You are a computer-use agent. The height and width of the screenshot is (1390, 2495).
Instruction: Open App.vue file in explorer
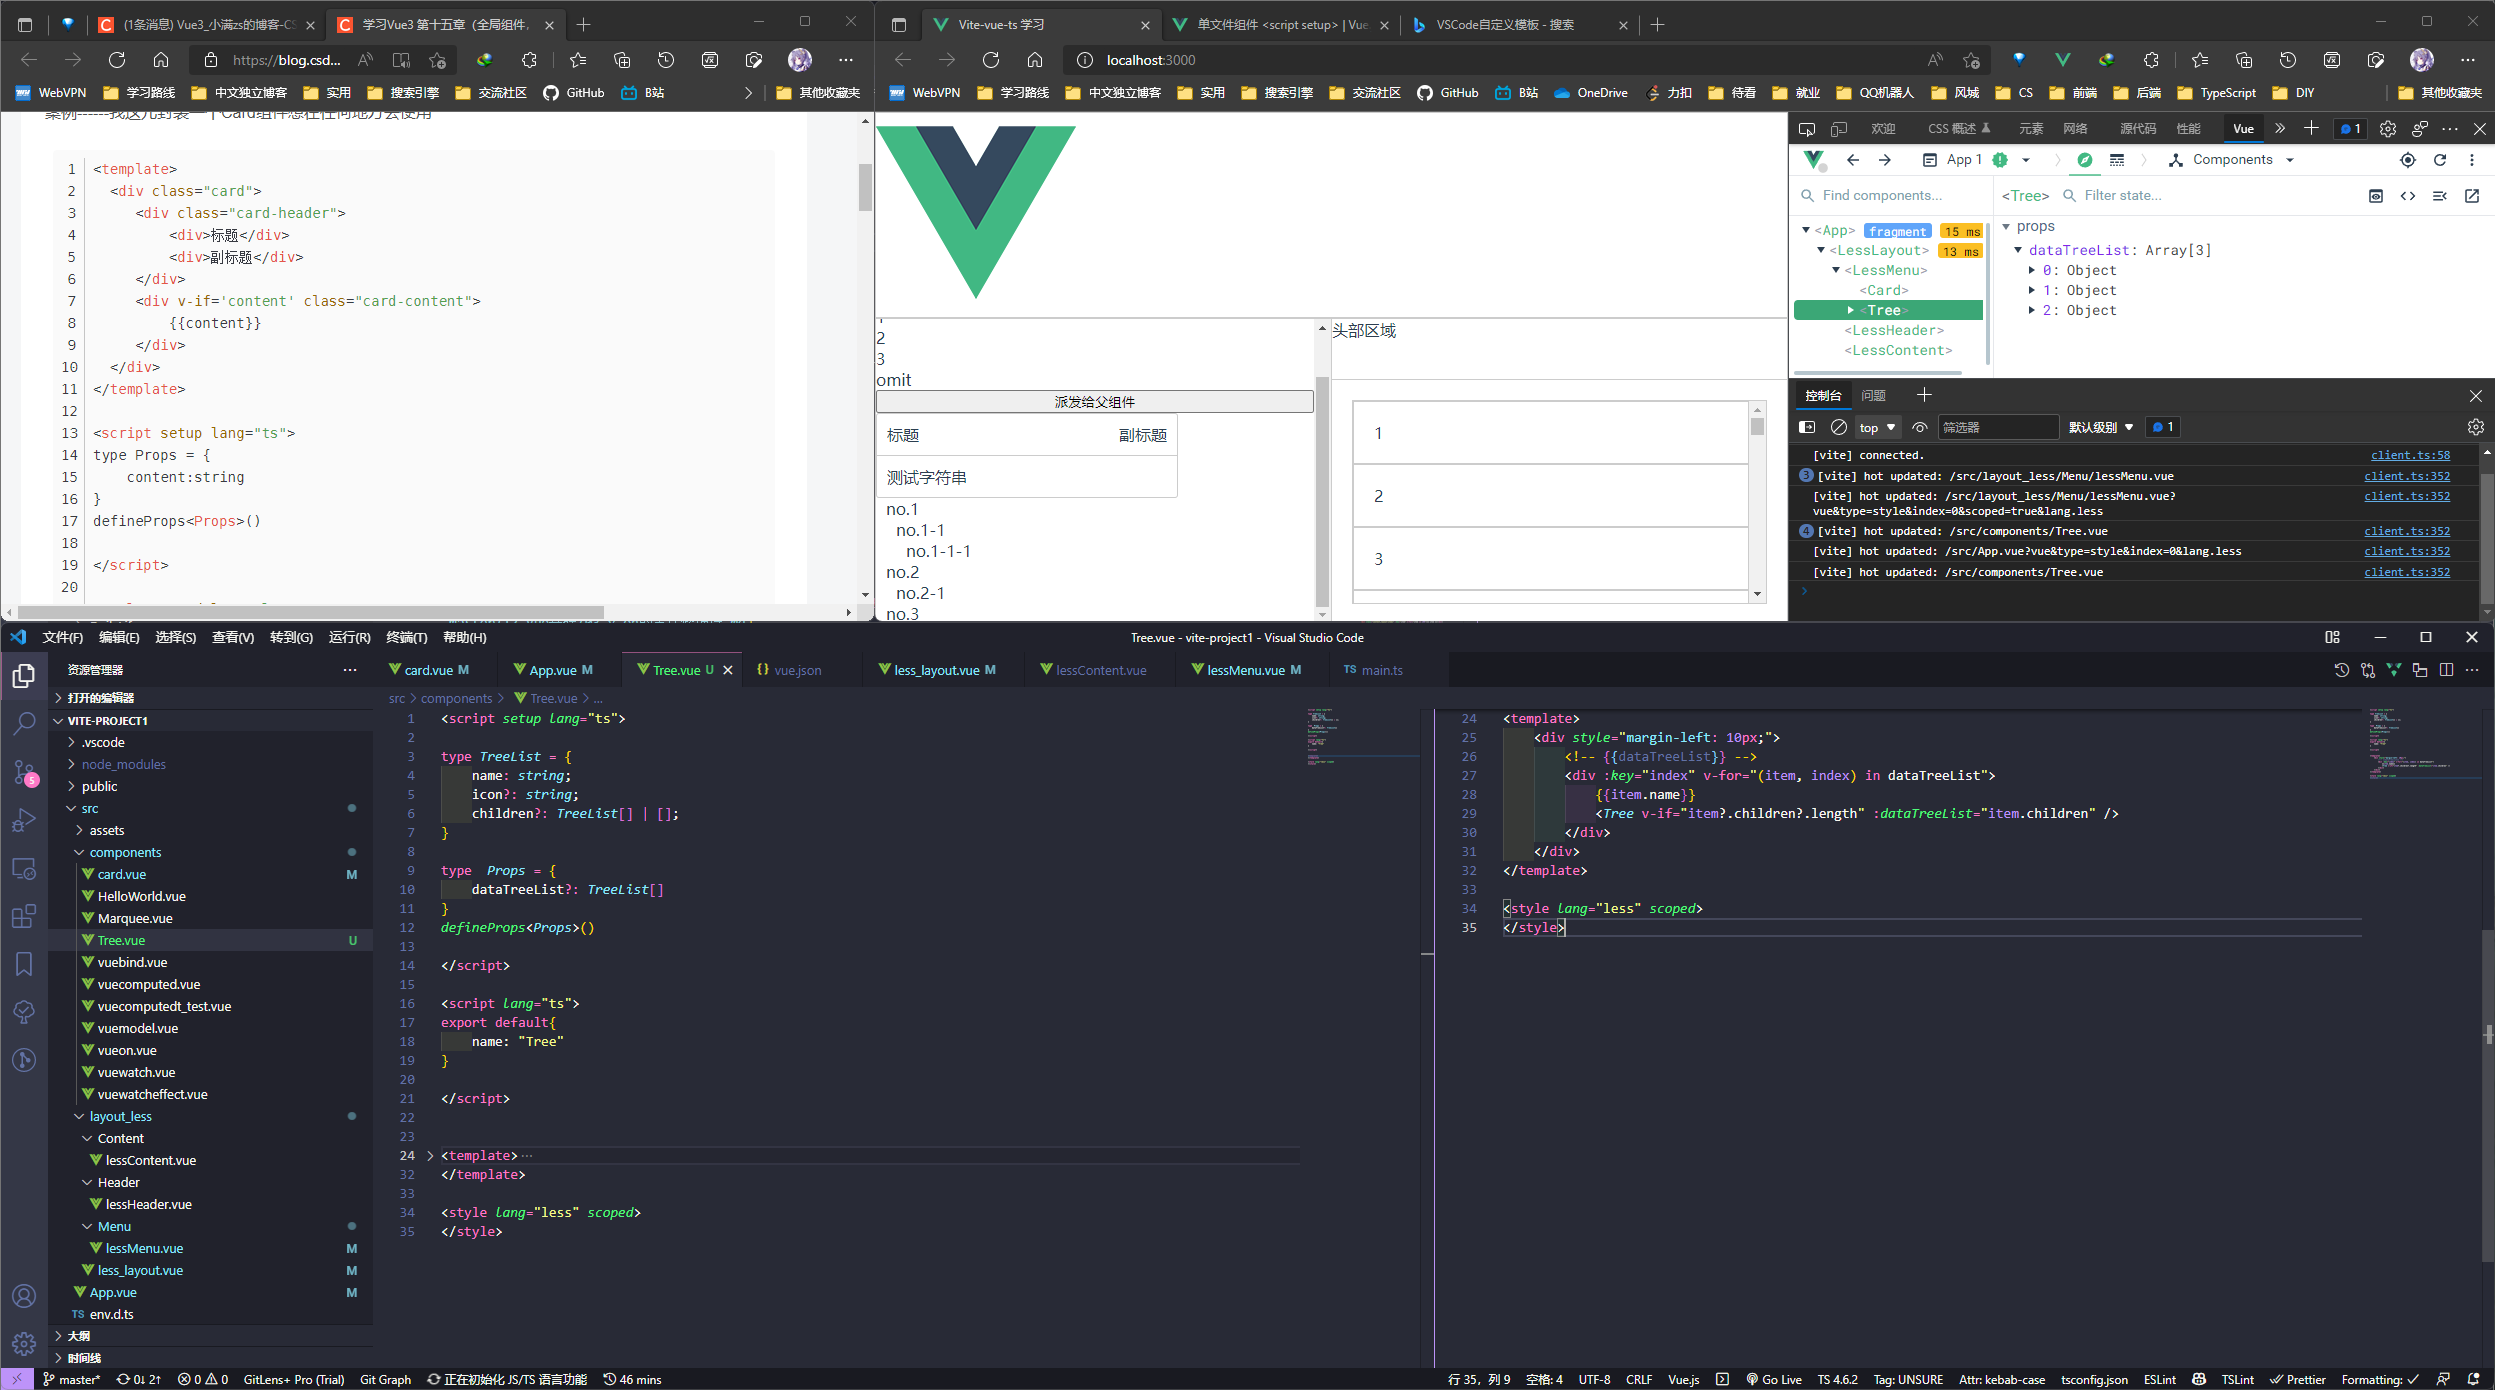pyautogui.click(x=113, y=1292)
